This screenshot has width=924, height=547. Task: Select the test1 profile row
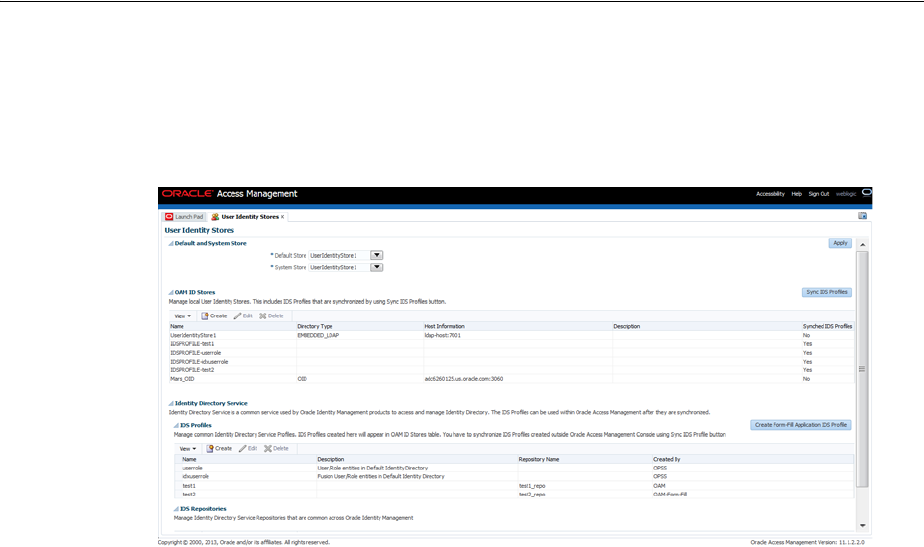[x=514, y=486]
